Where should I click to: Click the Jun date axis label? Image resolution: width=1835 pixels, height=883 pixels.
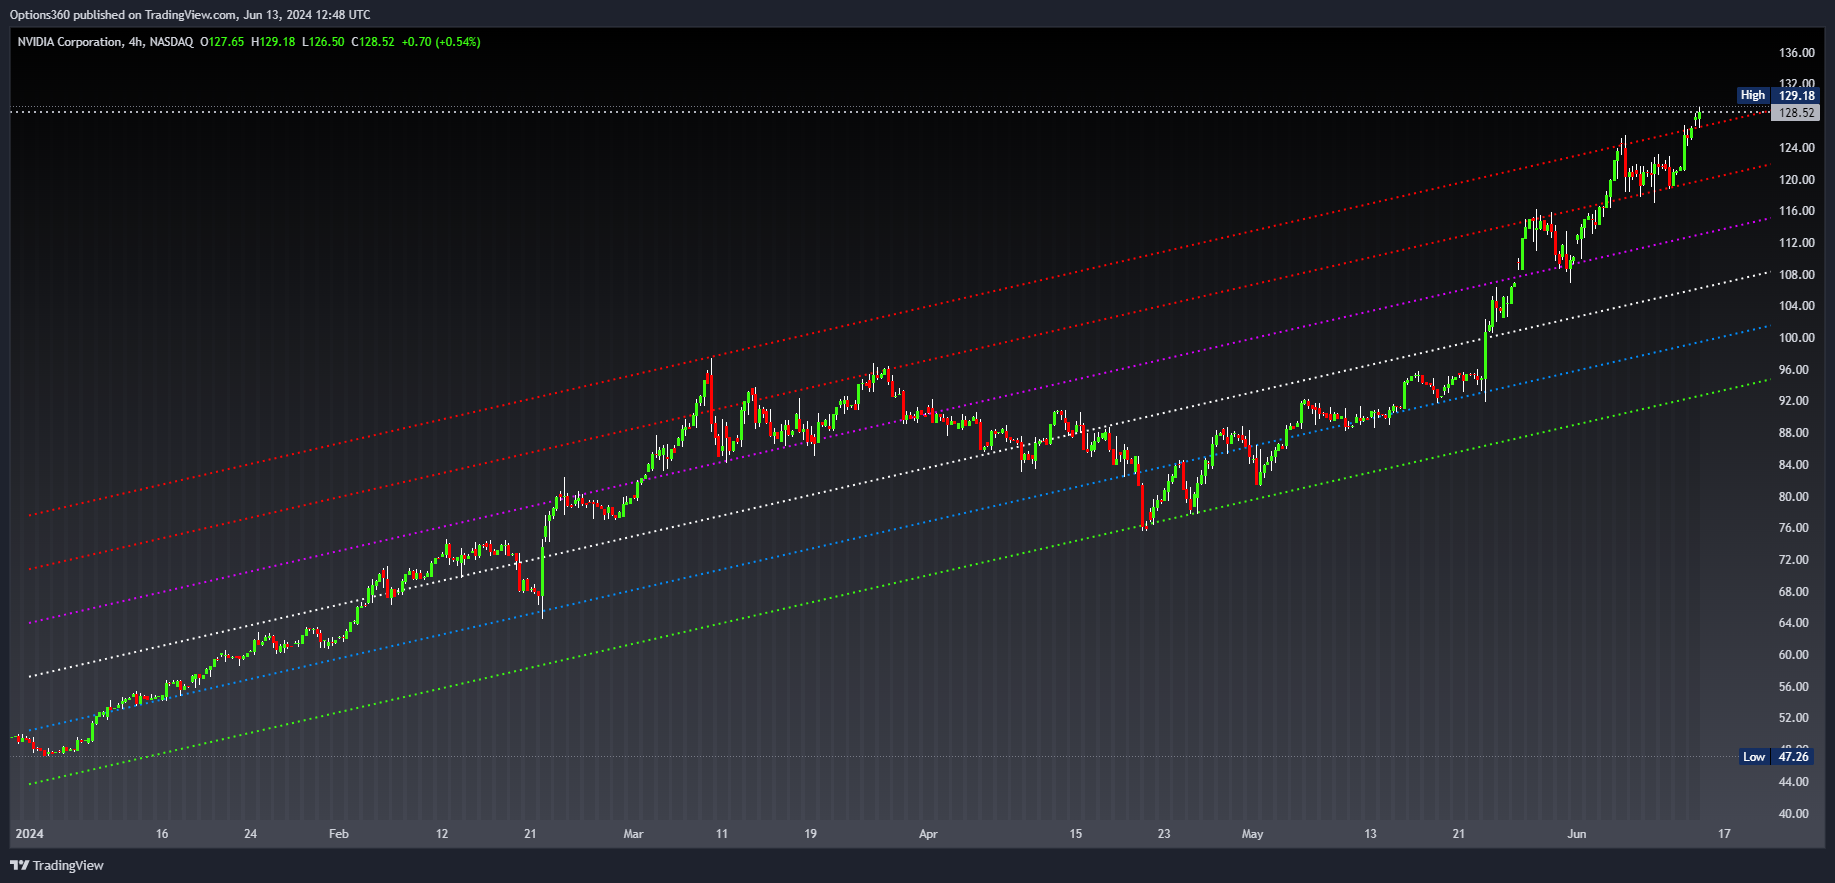pyautogui.click(x=1577, y=834)
